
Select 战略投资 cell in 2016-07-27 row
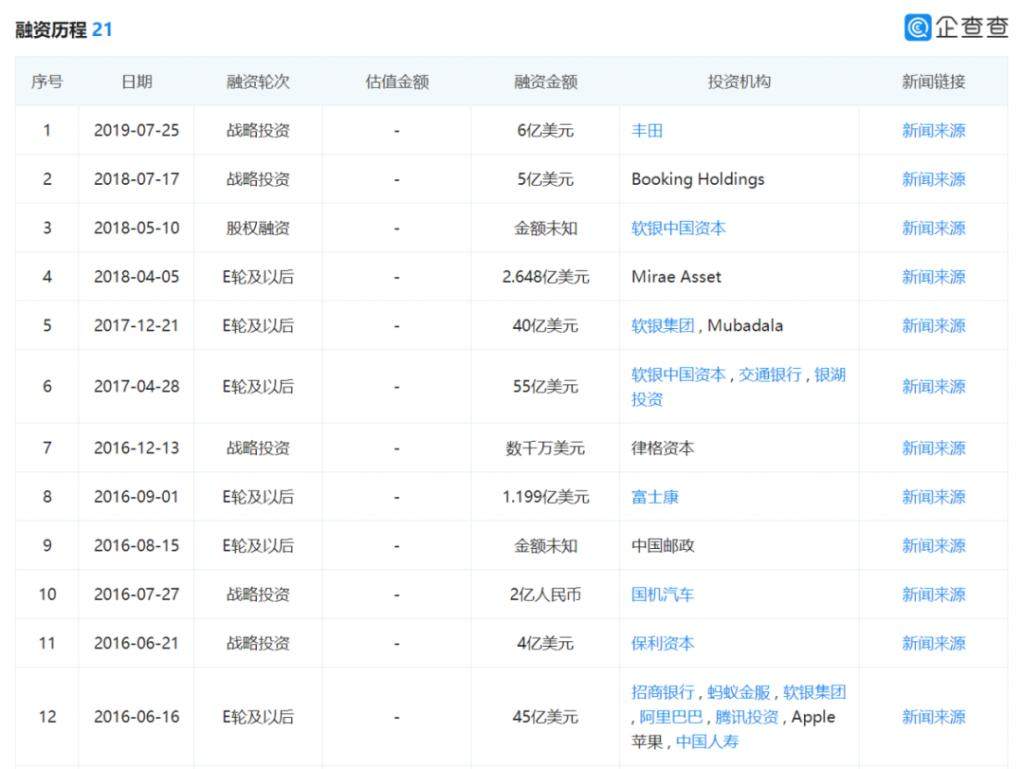258,595
